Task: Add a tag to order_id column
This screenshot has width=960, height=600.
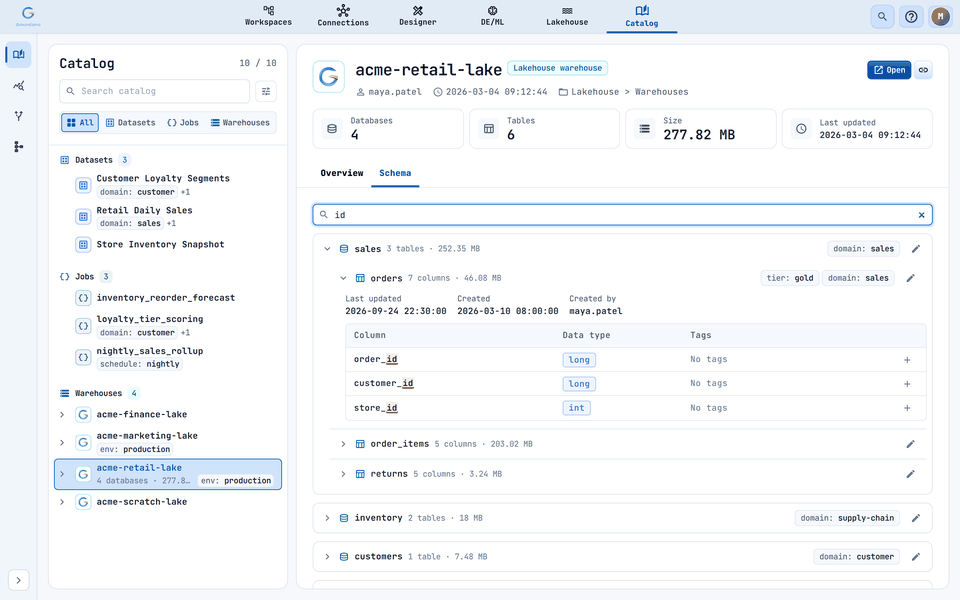Action: 907,360
